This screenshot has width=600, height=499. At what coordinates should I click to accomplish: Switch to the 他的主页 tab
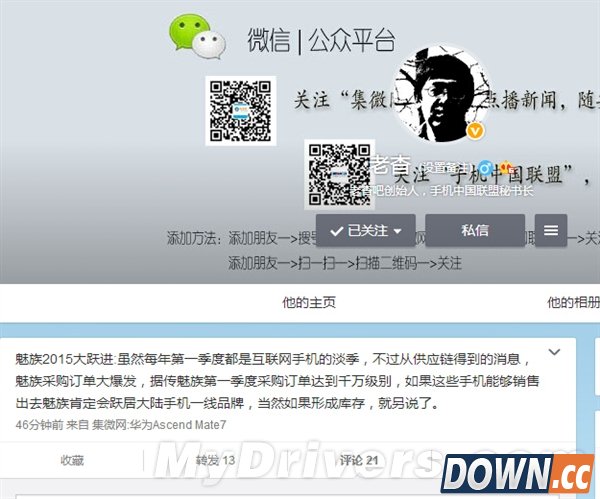pyautogui.click(x=308, y=302)
